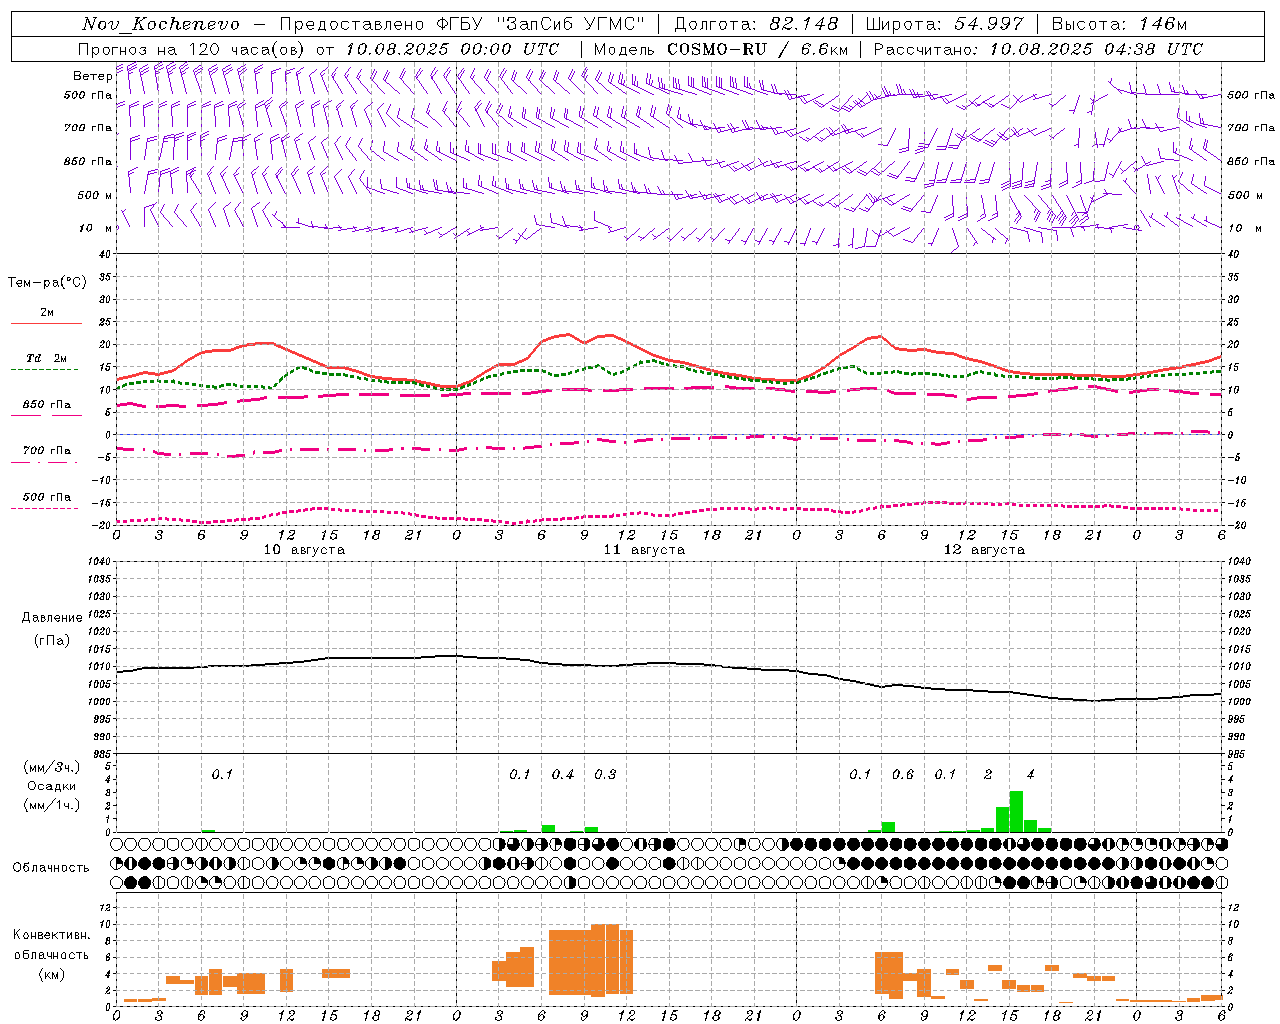
Task: Click the '0.3' precipitation amount value
Action: pyautogui.click(x=605, y=775)
